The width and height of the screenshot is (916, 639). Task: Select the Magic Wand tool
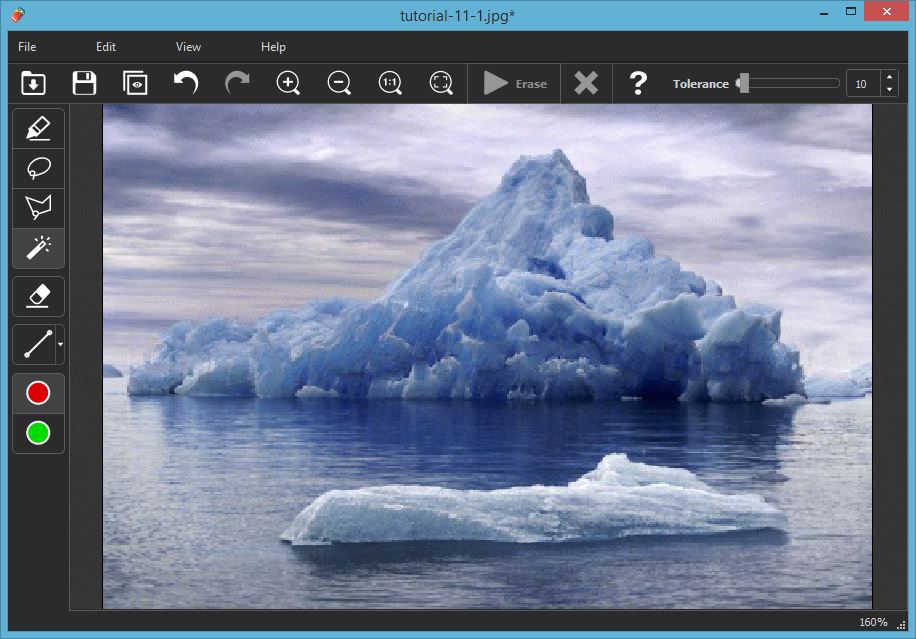[x=37, y=248]
